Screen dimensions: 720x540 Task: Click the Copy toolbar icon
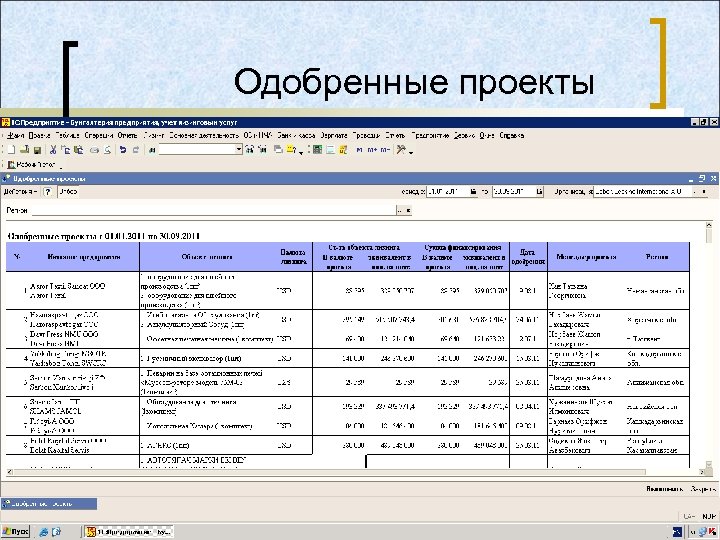tap(66, 150)
